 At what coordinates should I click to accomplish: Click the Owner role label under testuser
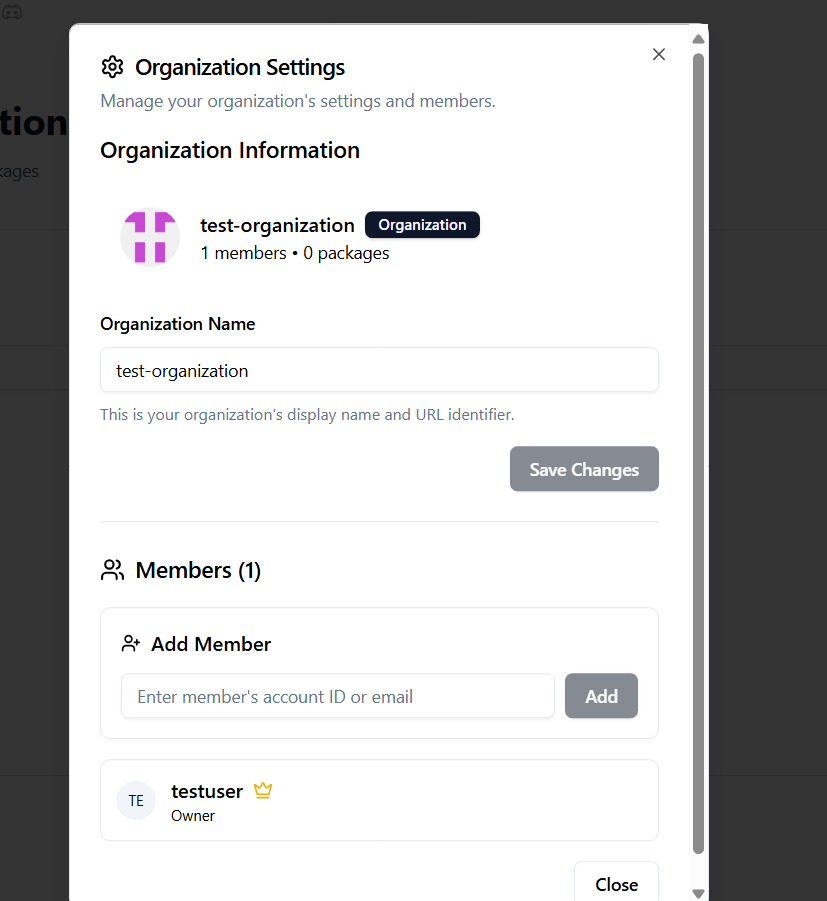point(193,815)
